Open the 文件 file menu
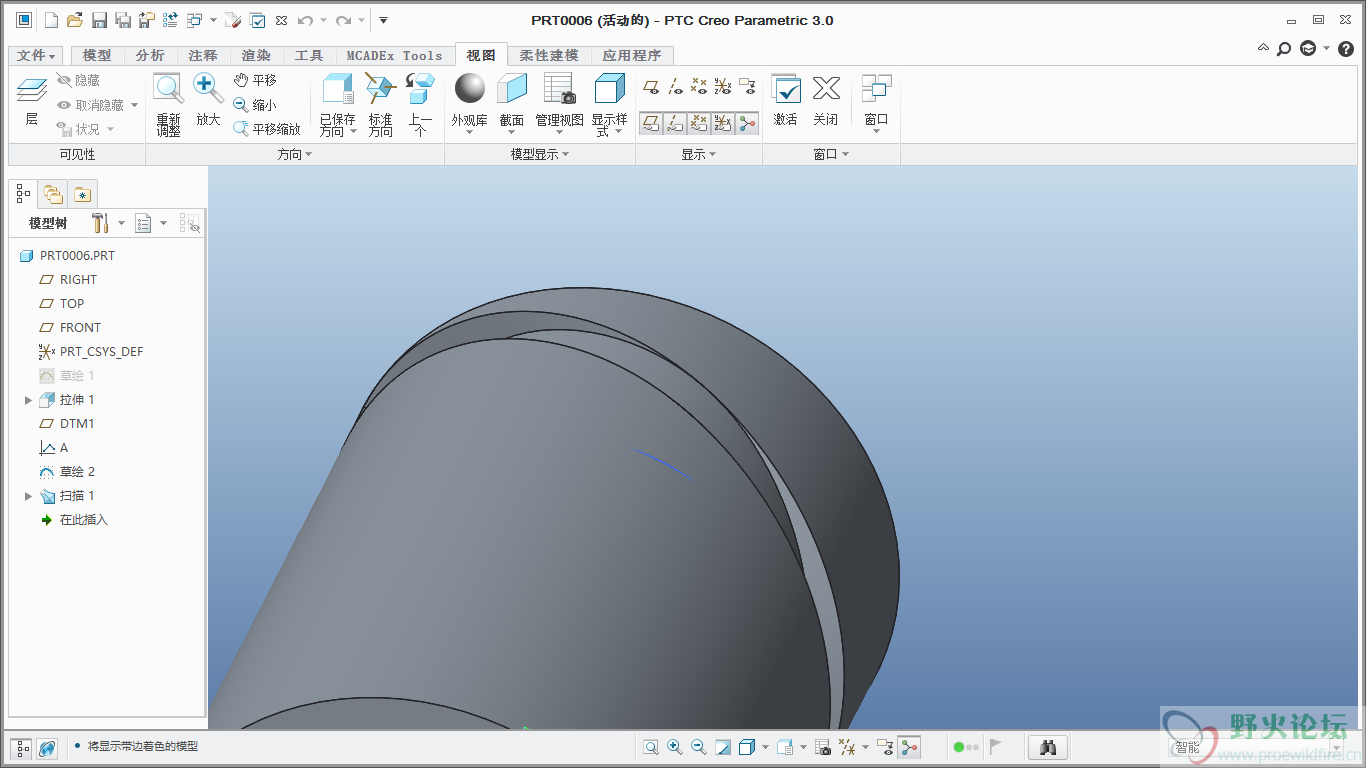1371x773 pixels. point(36,56)
